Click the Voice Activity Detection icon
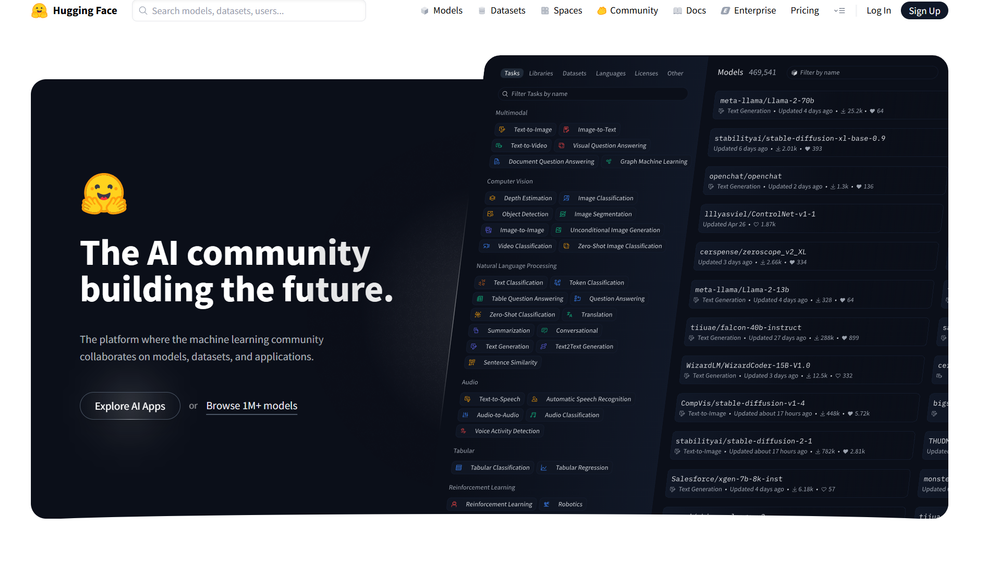The width and height of the screenshot is (1000, 563). click(x=464, y=431)
